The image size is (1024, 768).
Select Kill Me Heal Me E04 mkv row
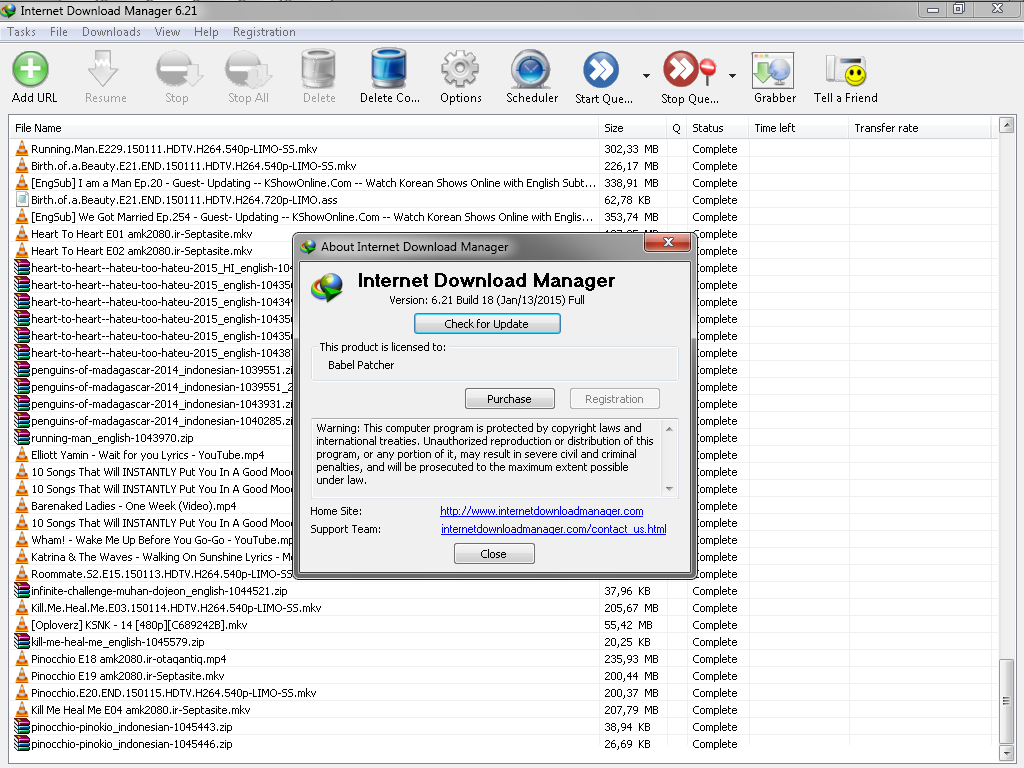503,709
